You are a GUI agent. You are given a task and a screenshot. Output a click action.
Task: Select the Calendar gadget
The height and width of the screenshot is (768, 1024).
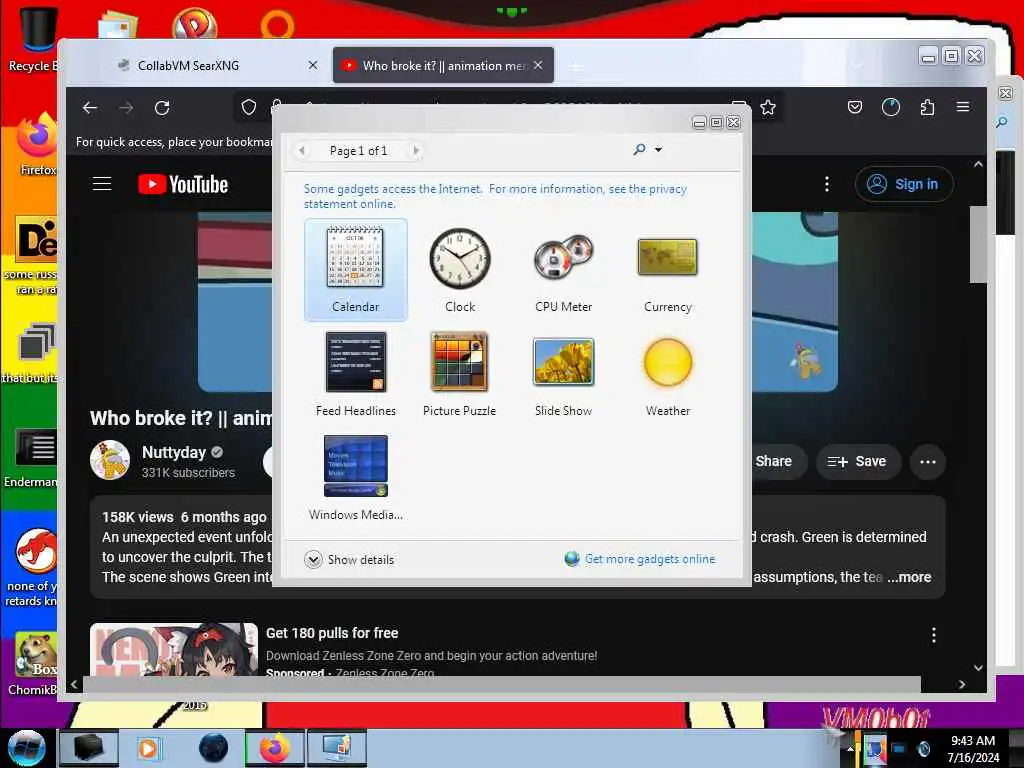[x=355, y=269]
